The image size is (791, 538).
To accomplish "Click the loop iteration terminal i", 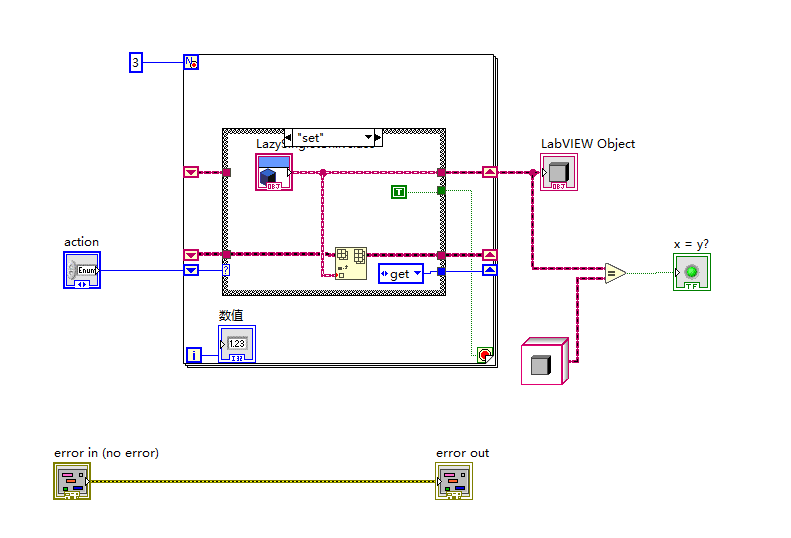I will pos(194,355).
